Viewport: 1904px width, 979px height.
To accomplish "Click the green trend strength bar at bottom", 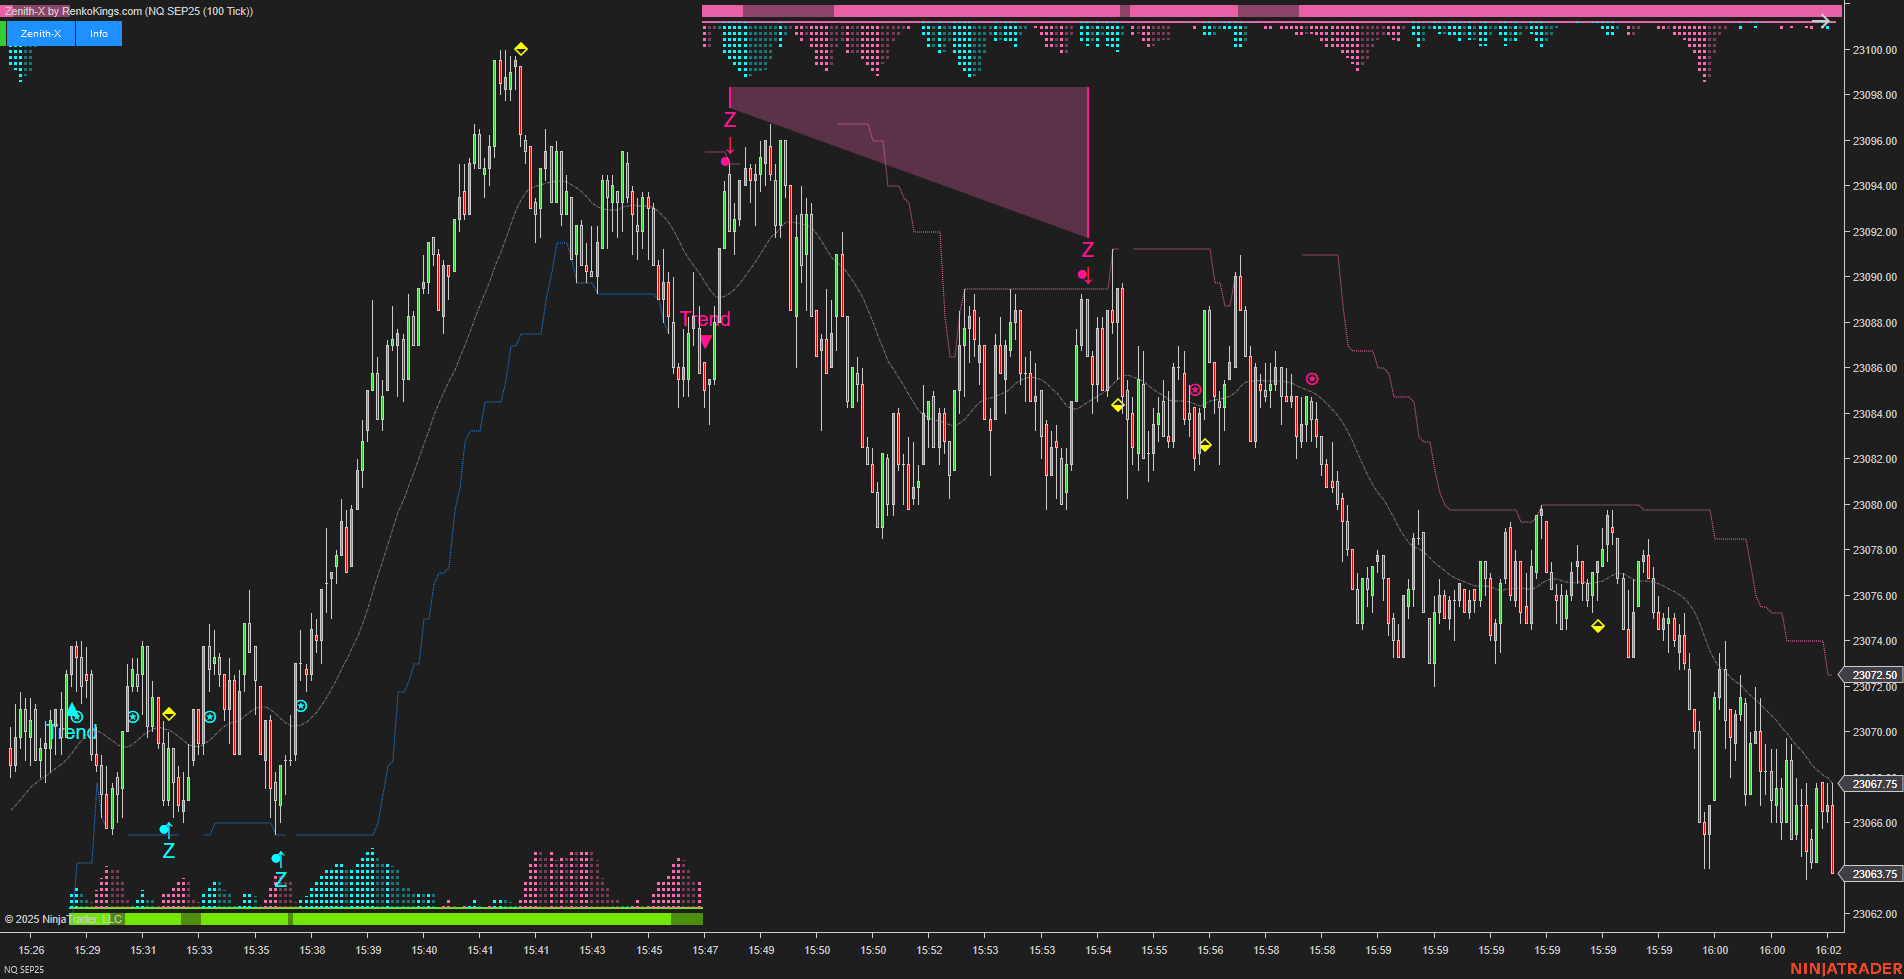I will 400,917.
